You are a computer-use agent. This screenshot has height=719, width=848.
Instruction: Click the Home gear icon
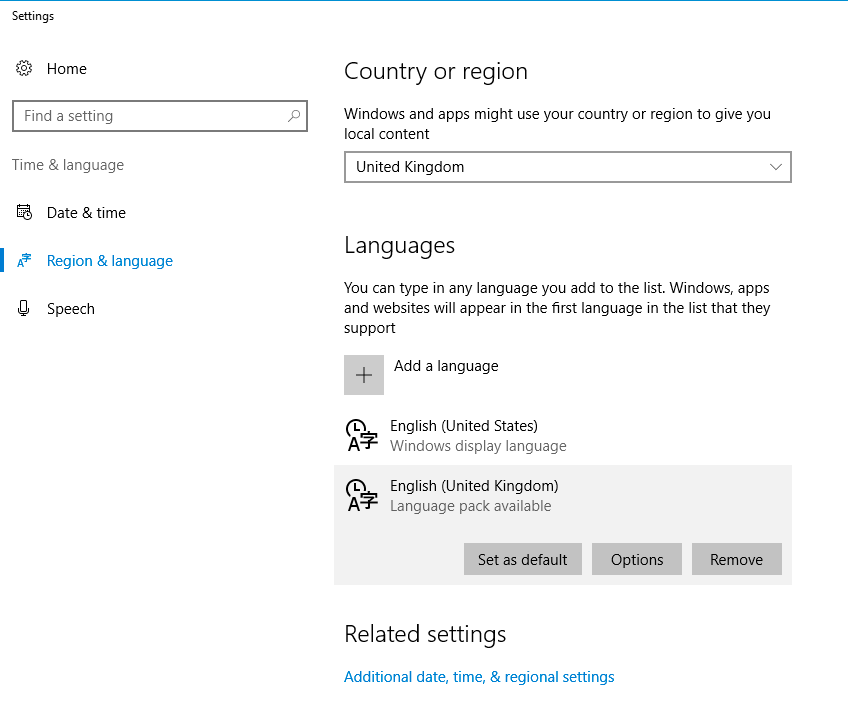coord(24,68)
